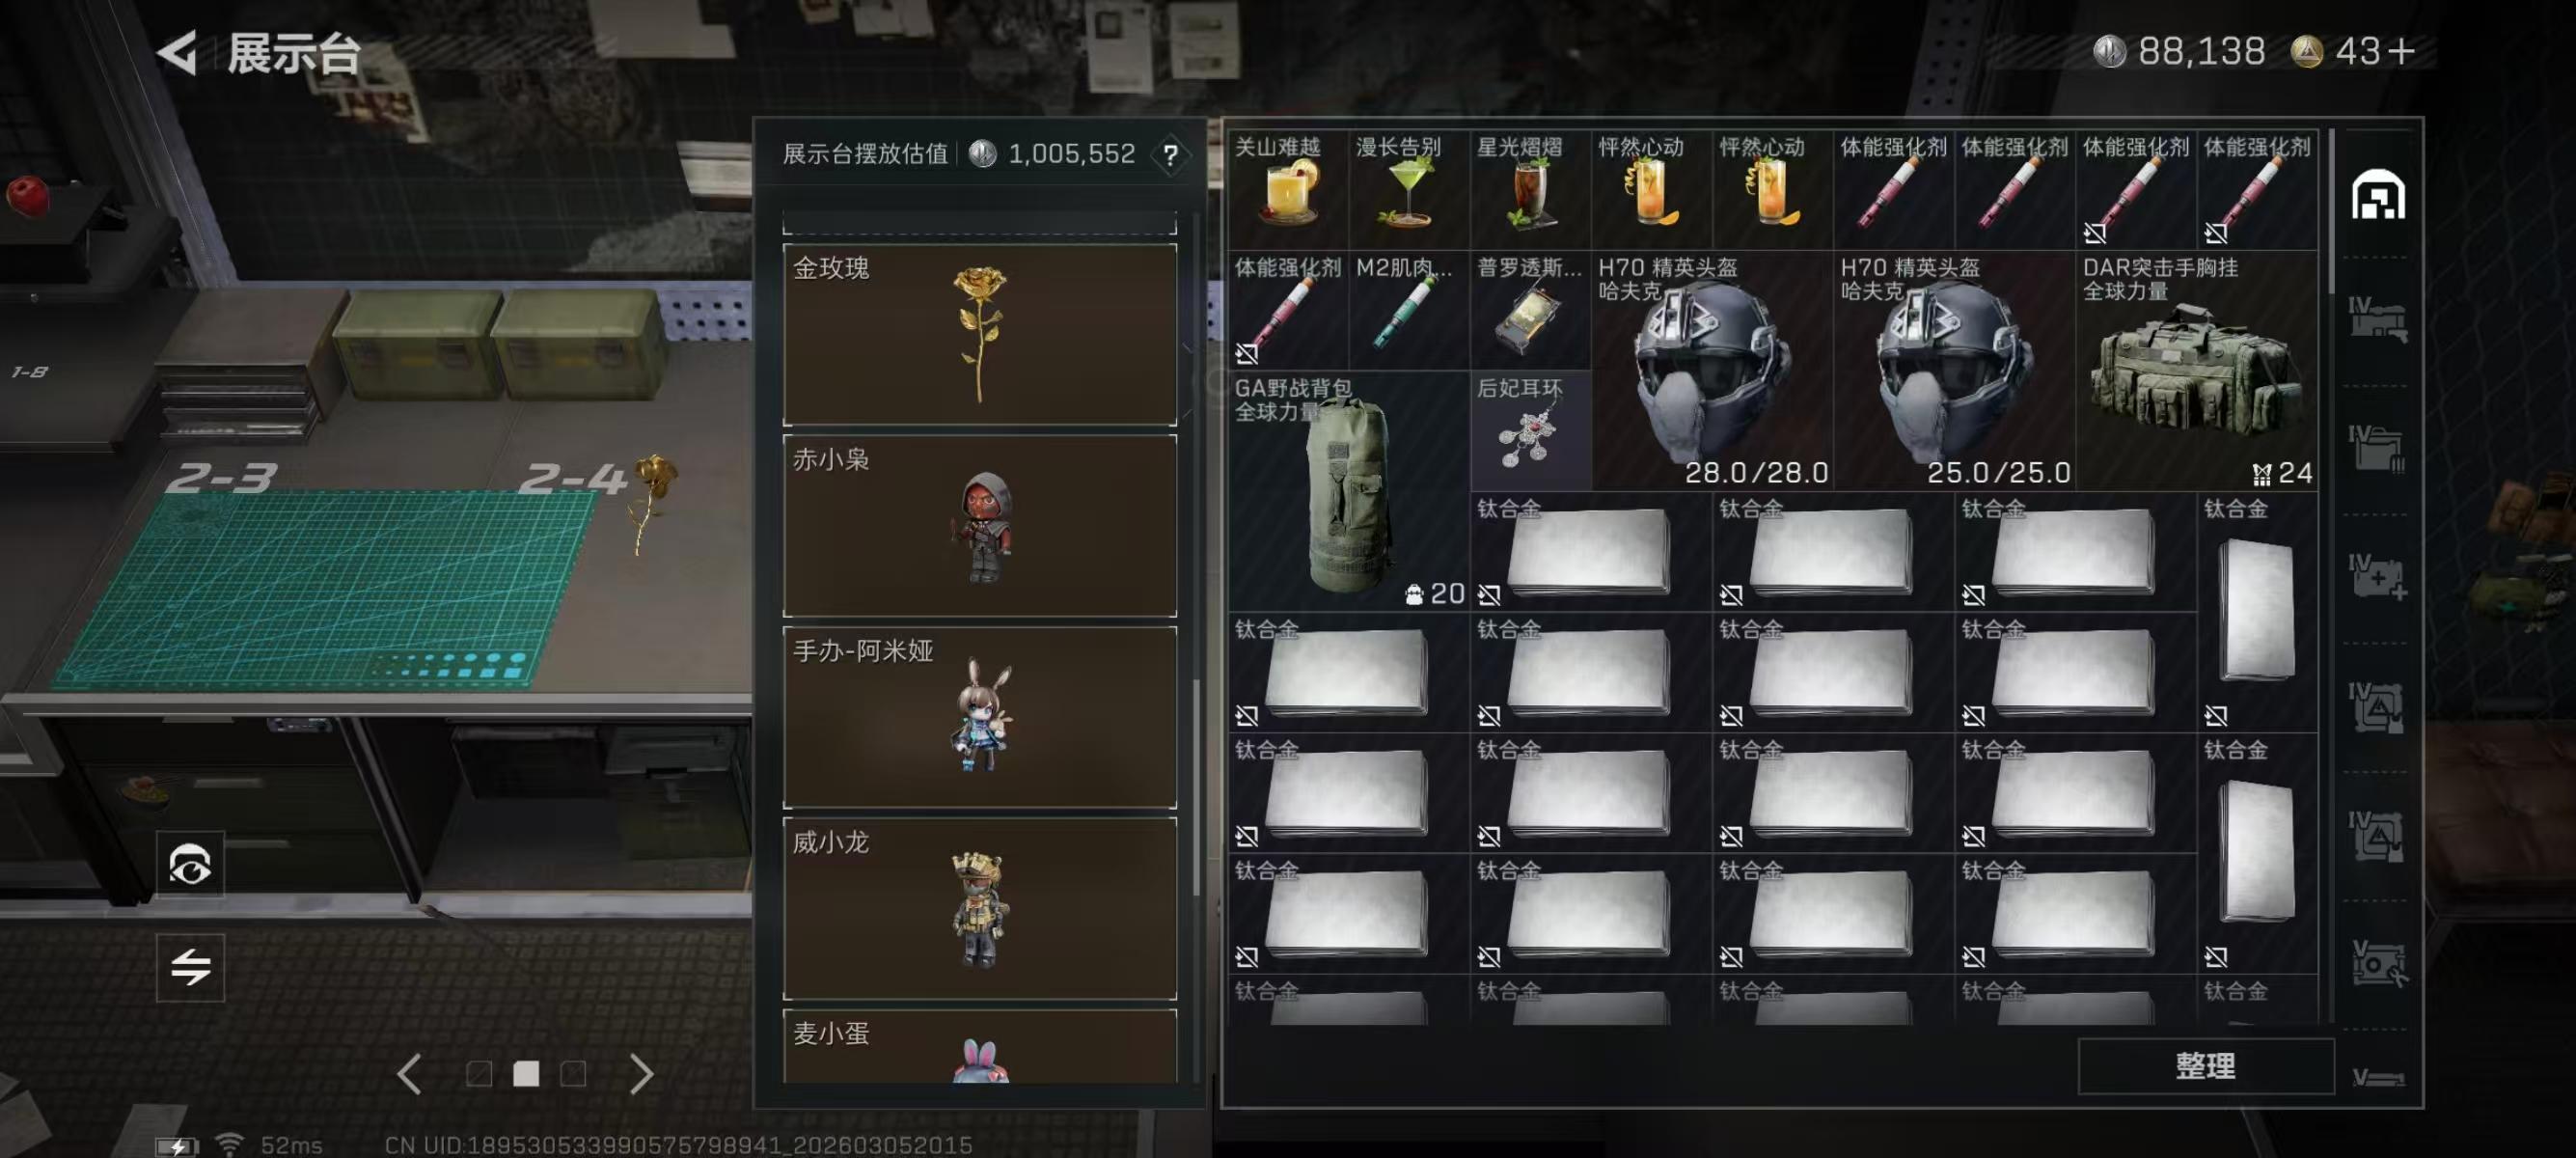Open the IV medical case tab

pyautogui.click(x=2377, y=578)
